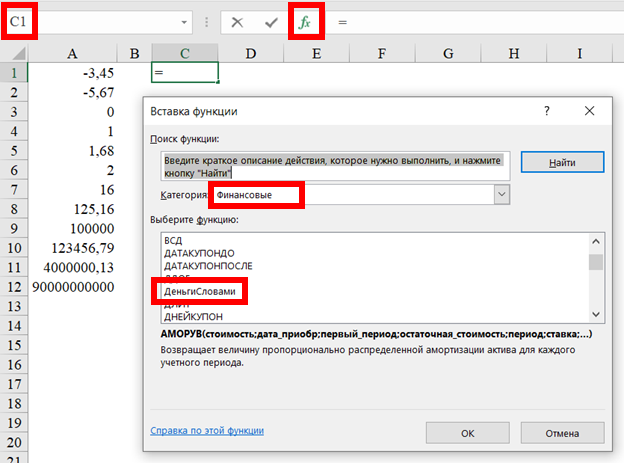Click the function list scrollbar thumb
Image resolution: width=624 pixels, height=463 pixels.
click(x=596, y=262)
